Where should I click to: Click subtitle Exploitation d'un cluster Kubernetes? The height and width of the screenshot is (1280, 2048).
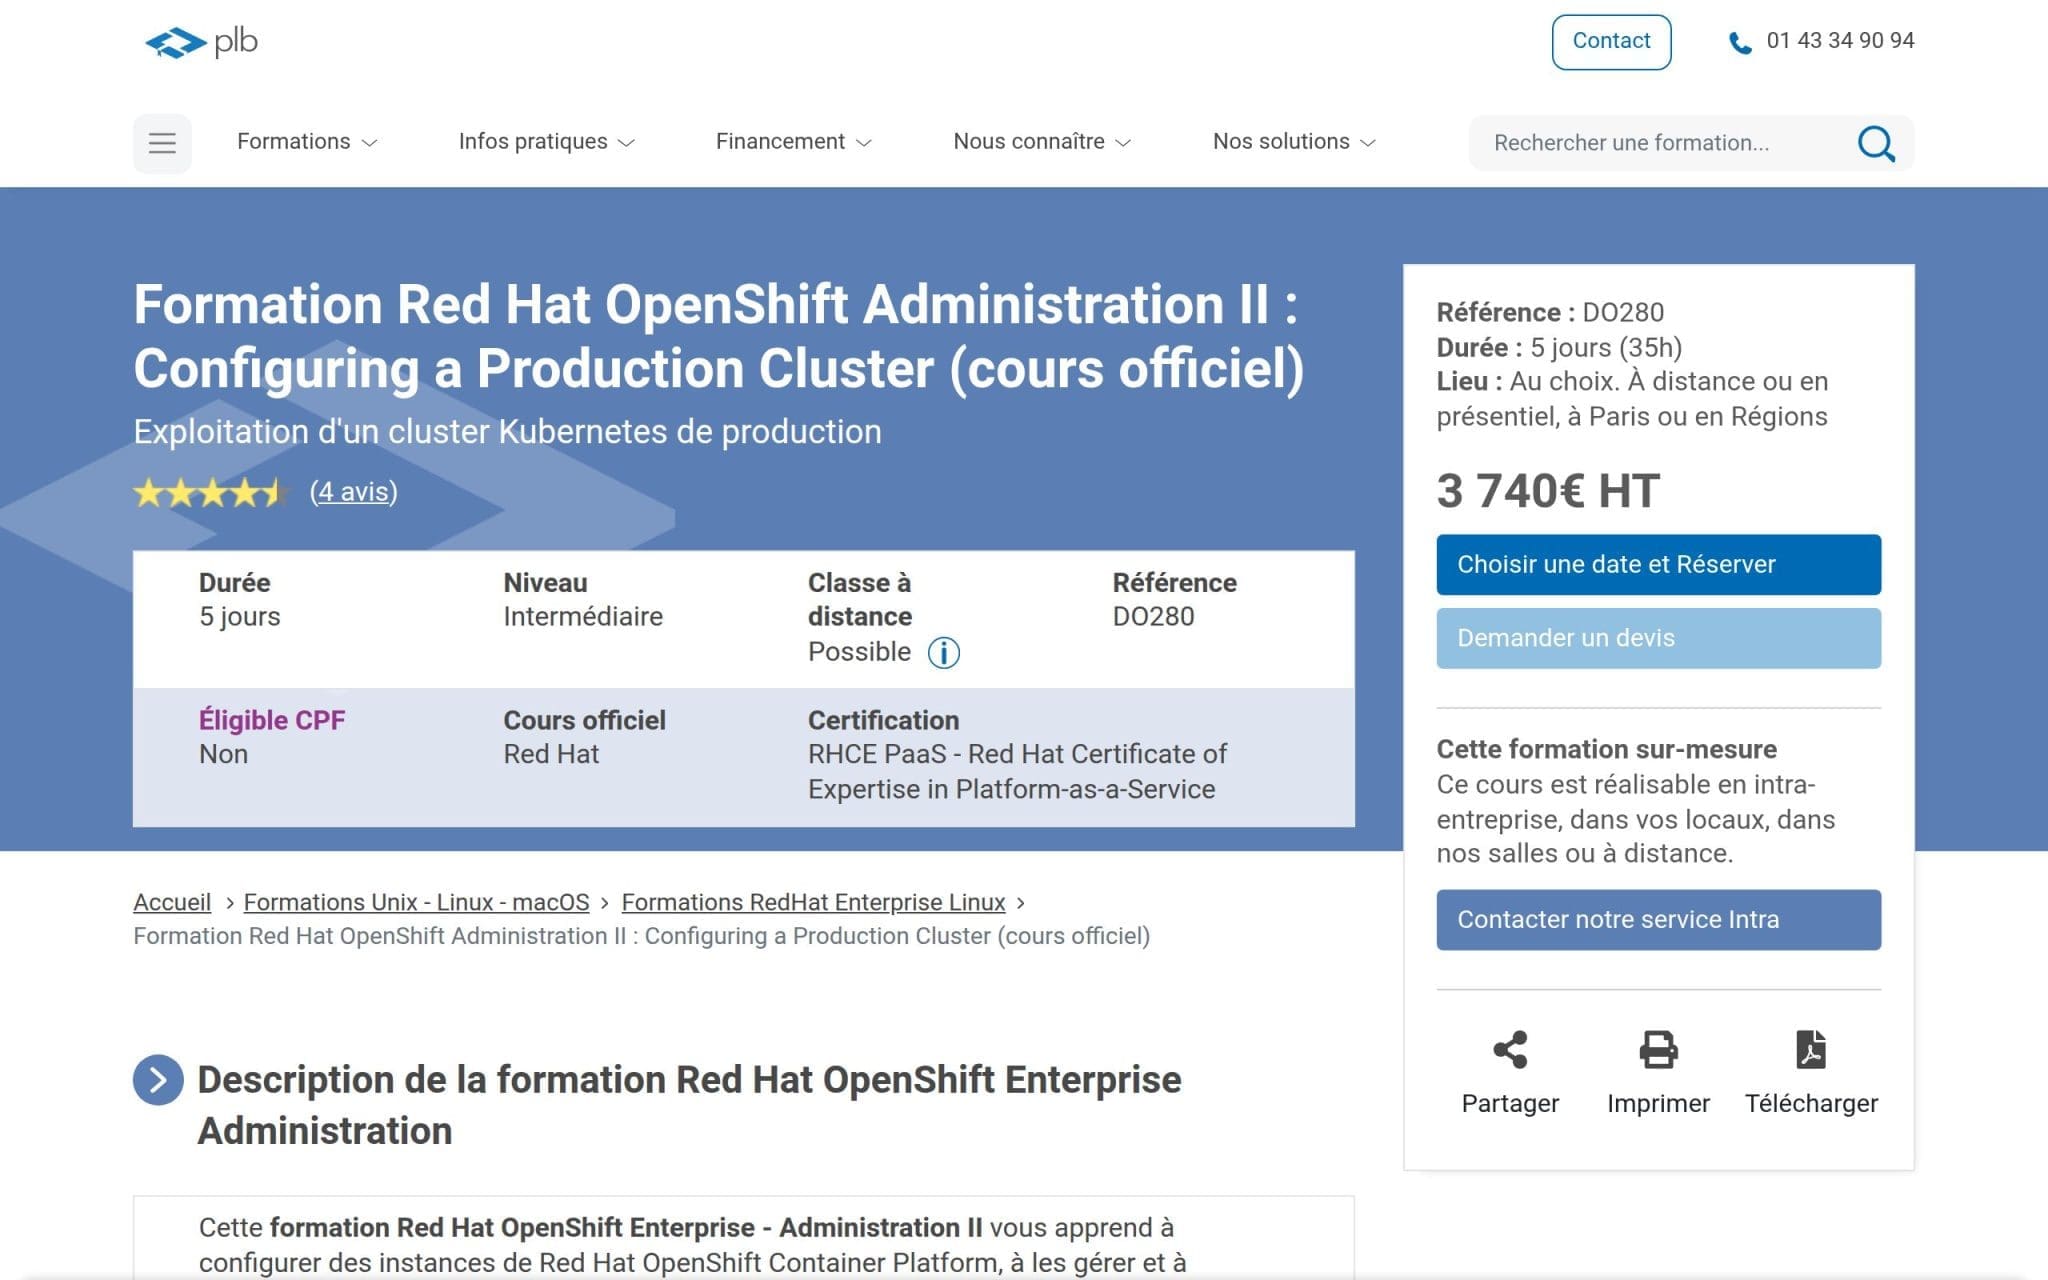(x=507, y=432)
